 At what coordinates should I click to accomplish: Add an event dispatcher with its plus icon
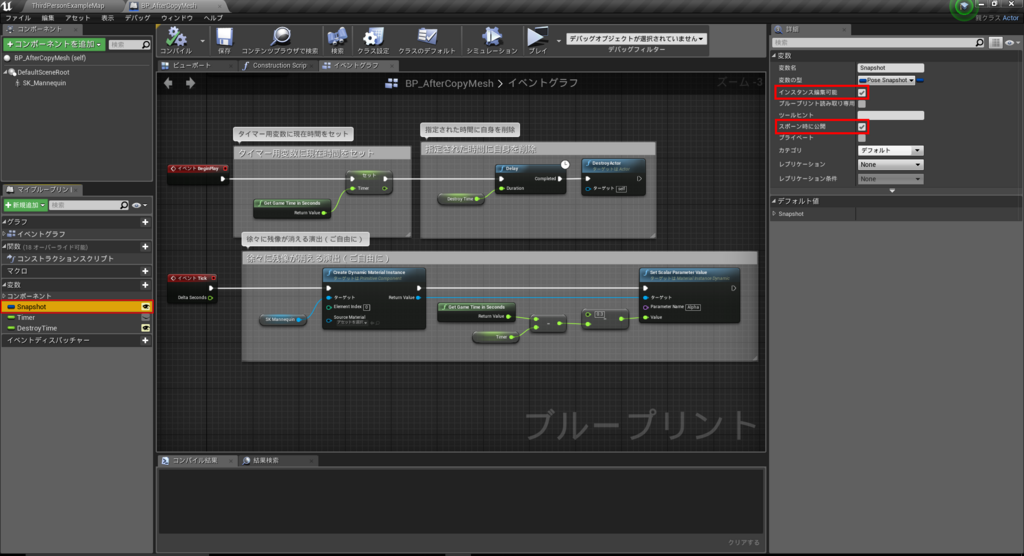(x=145, y=340)
